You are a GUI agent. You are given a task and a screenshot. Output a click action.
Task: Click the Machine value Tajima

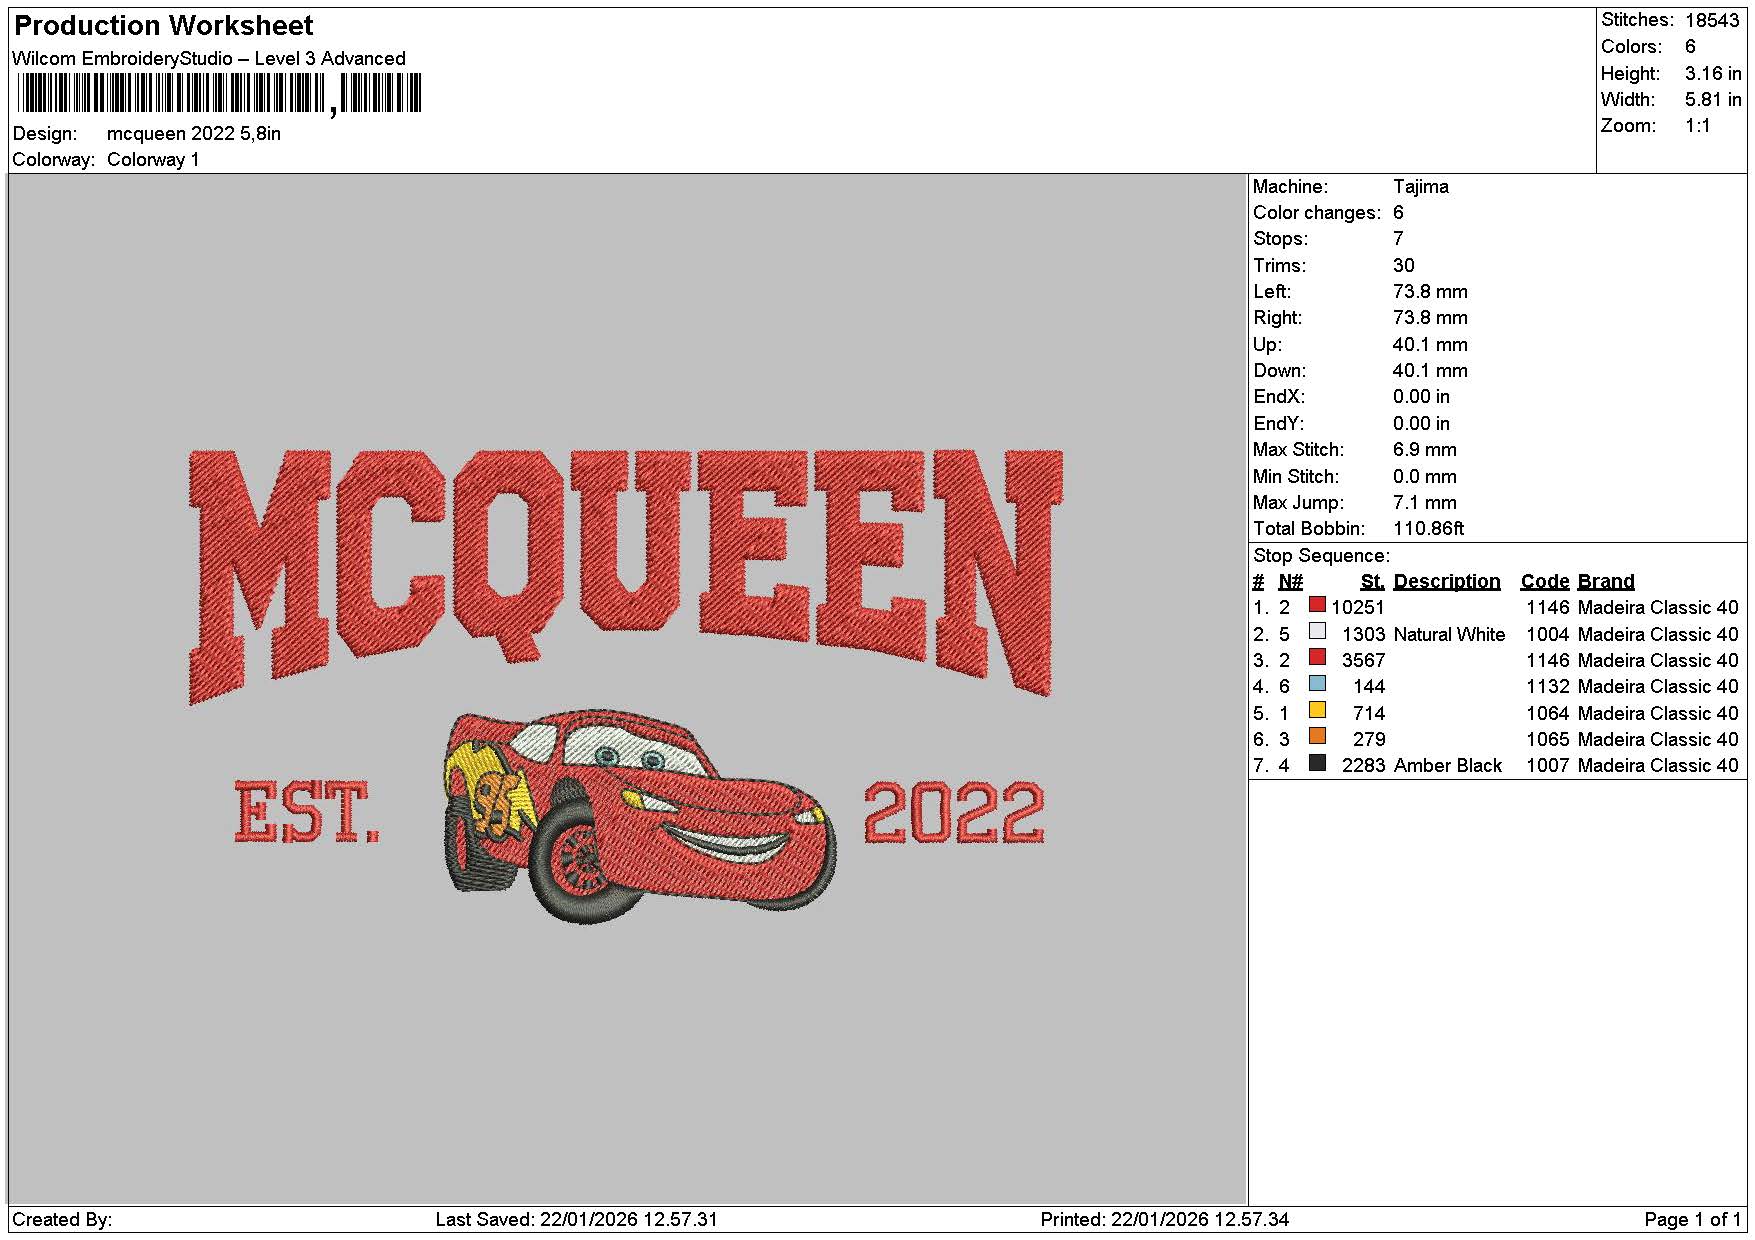click(x=1420, y=187)
